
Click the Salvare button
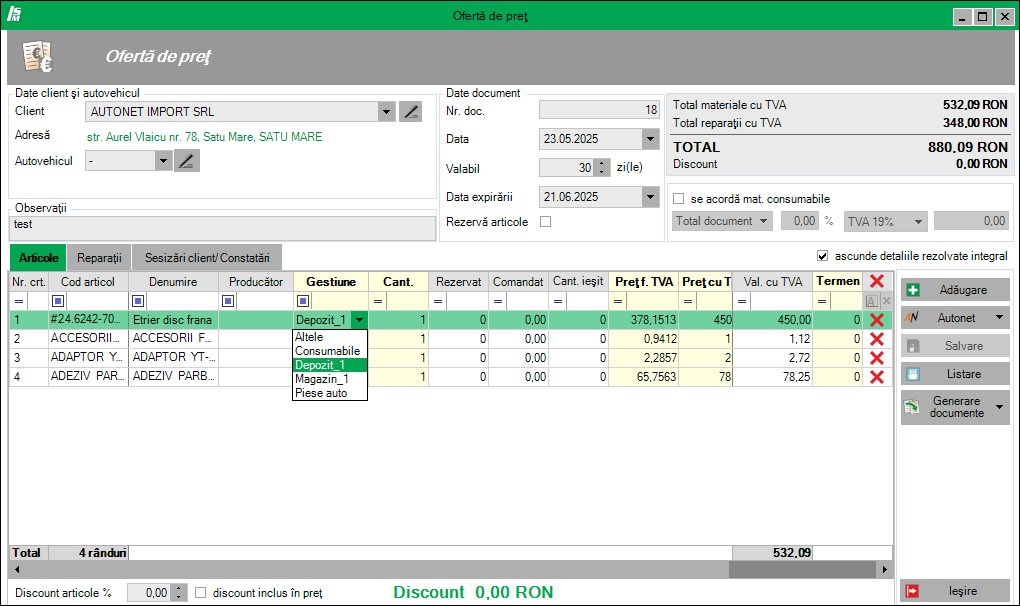pos(955,346)
